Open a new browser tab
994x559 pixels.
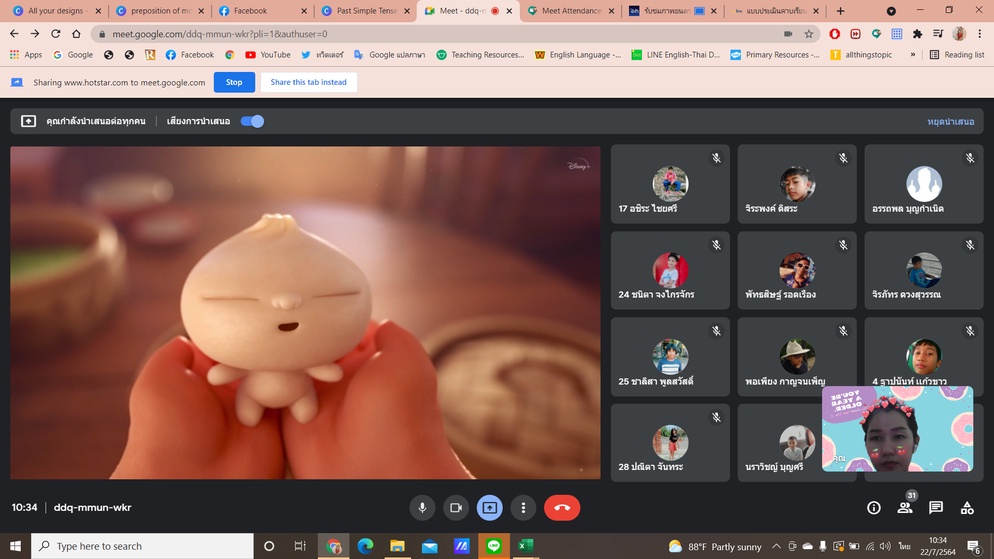[840, 11]
